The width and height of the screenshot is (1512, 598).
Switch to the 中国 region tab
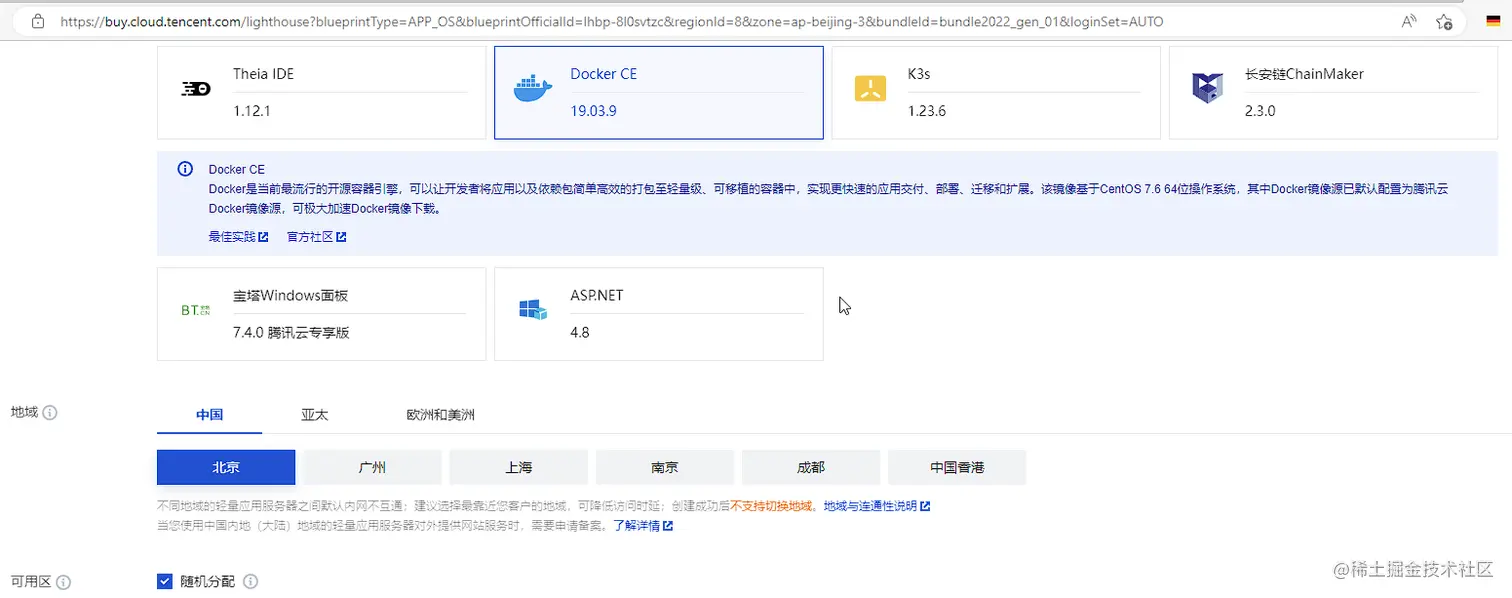(x=210, y=414)
